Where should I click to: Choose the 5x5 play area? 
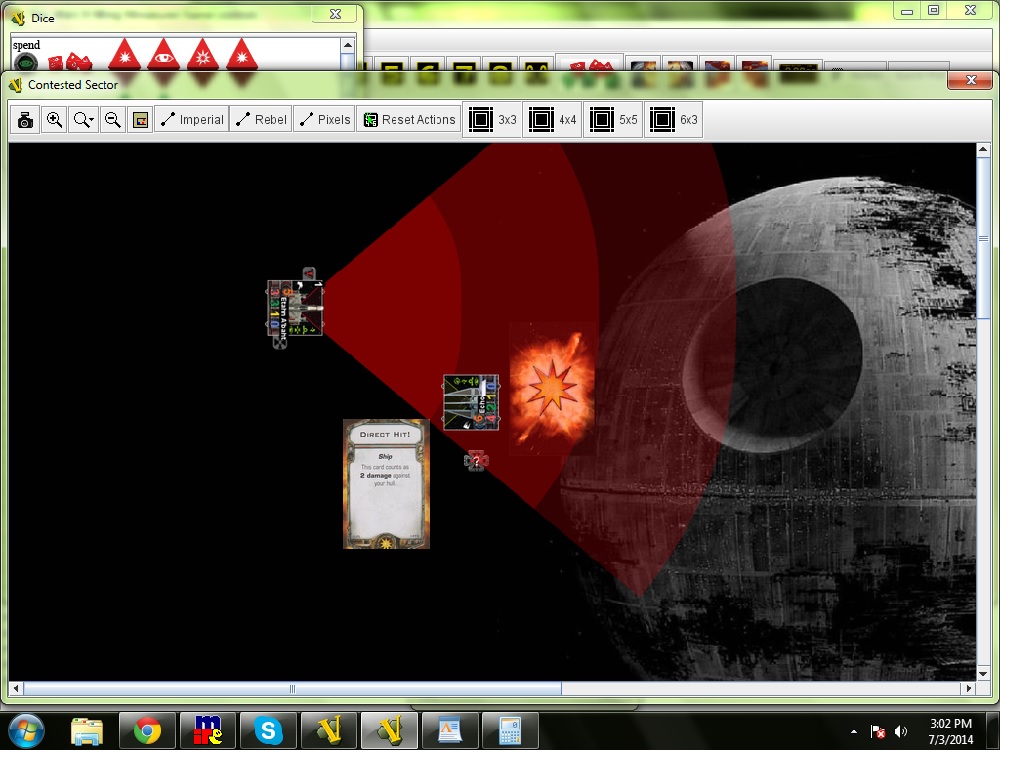613,120
